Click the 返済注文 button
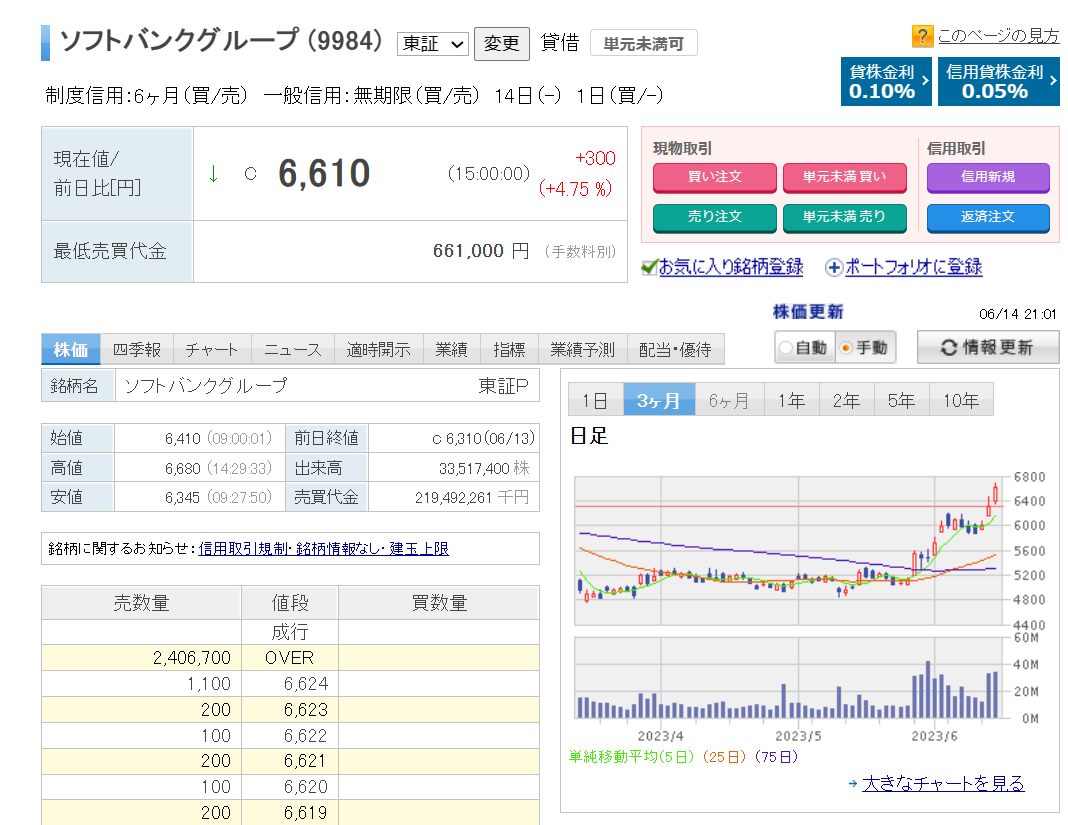This screenshot has height=825, width=1068. point(988,217)
